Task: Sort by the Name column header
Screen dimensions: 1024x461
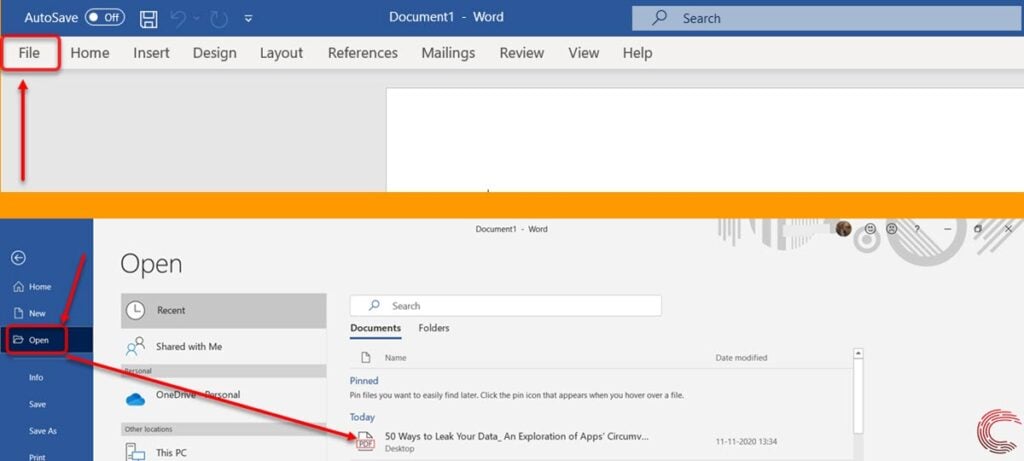Action: pos(395,358)
